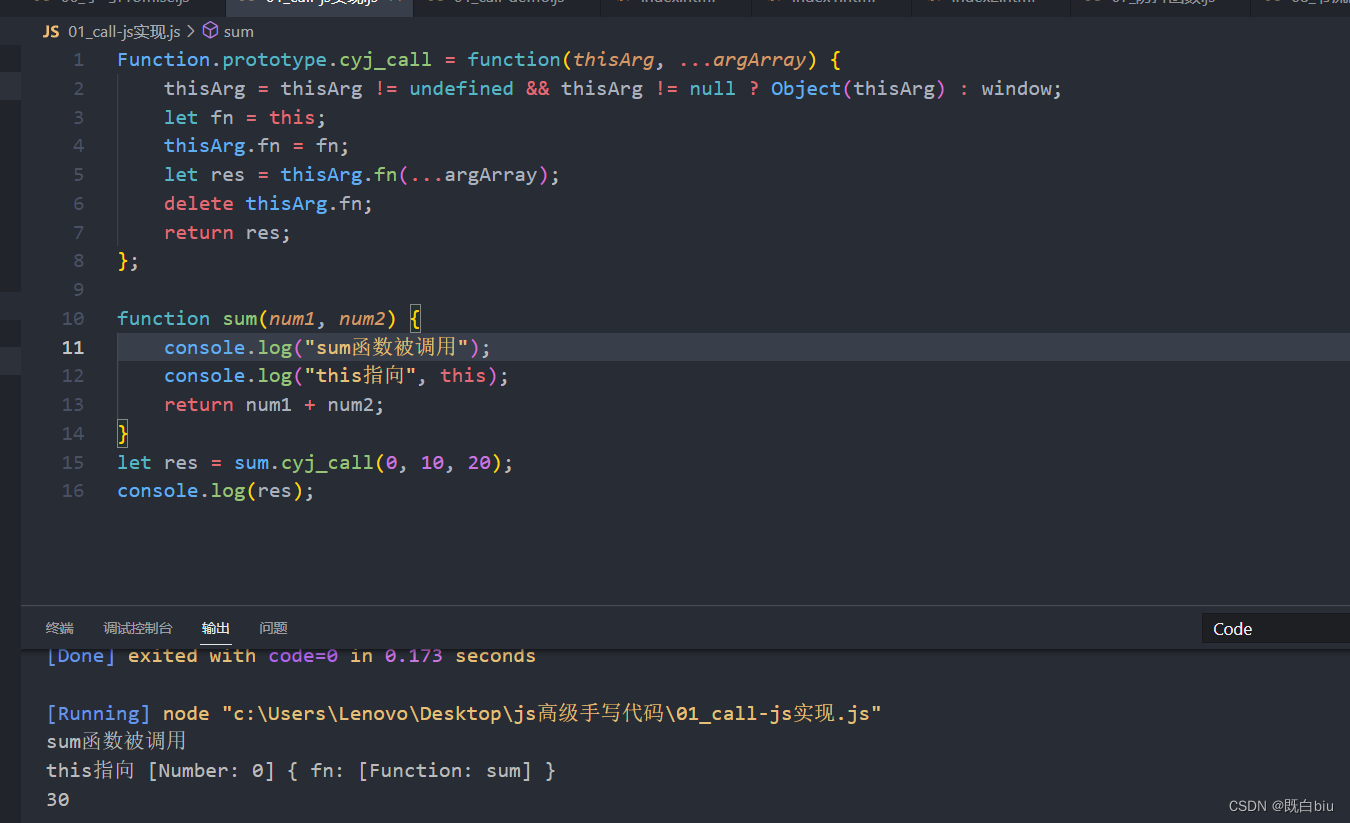This screenshot has width=1350, height=823.
Task: Click the "this指向" string on line 12
Action: (361, 376)
